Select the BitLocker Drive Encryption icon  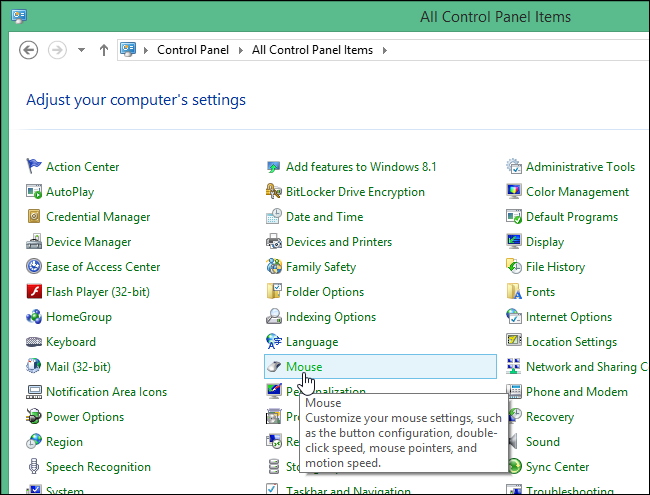274,192
